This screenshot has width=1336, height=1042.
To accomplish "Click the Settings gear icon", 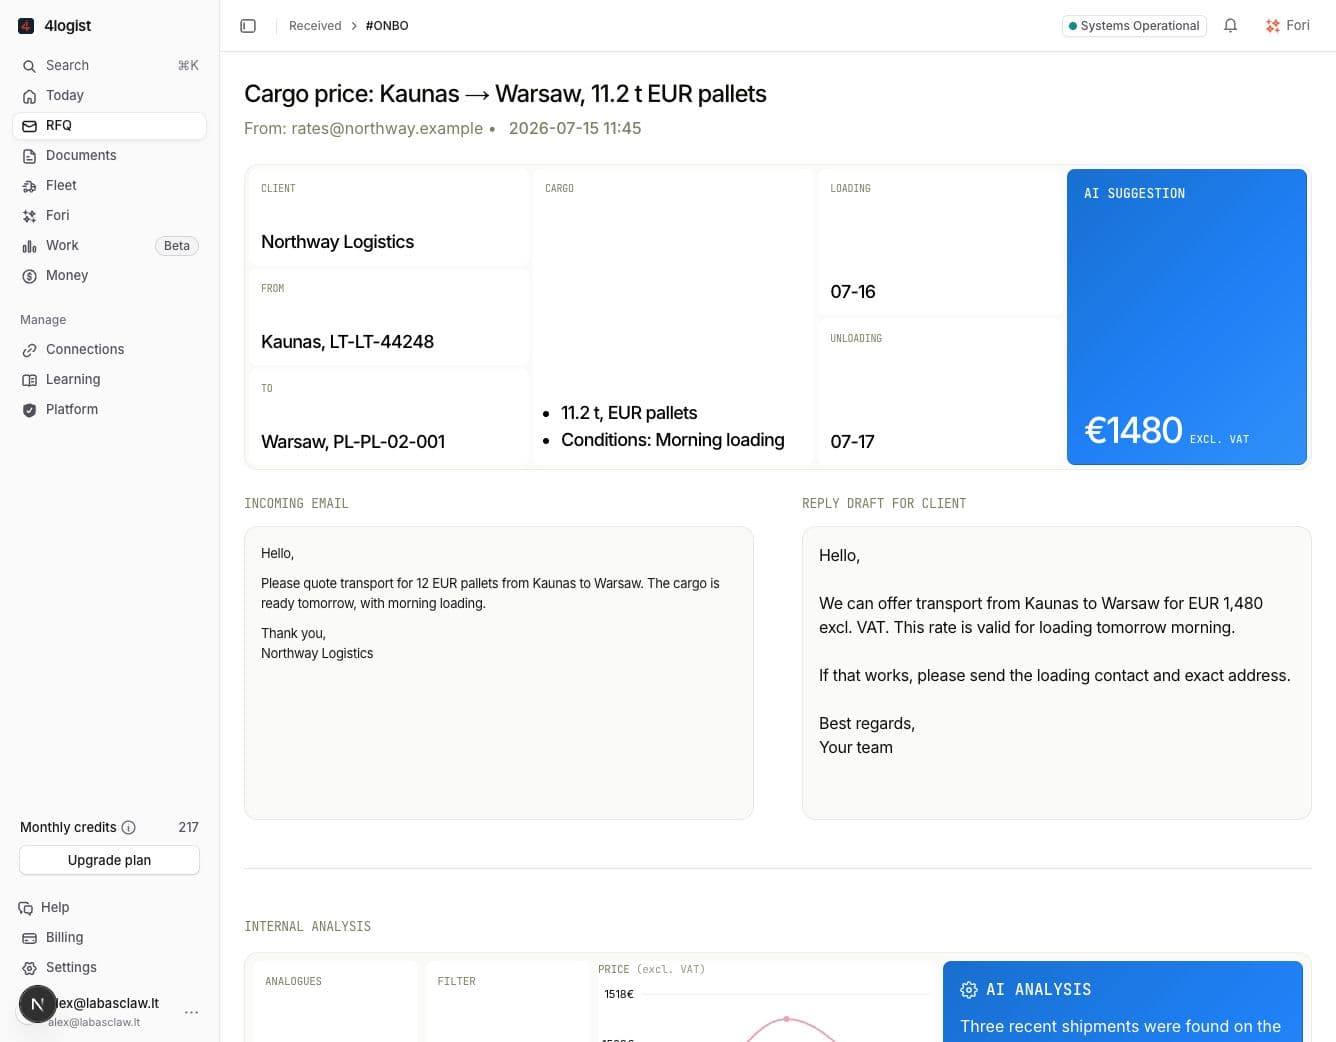I will tap(29, 968).
